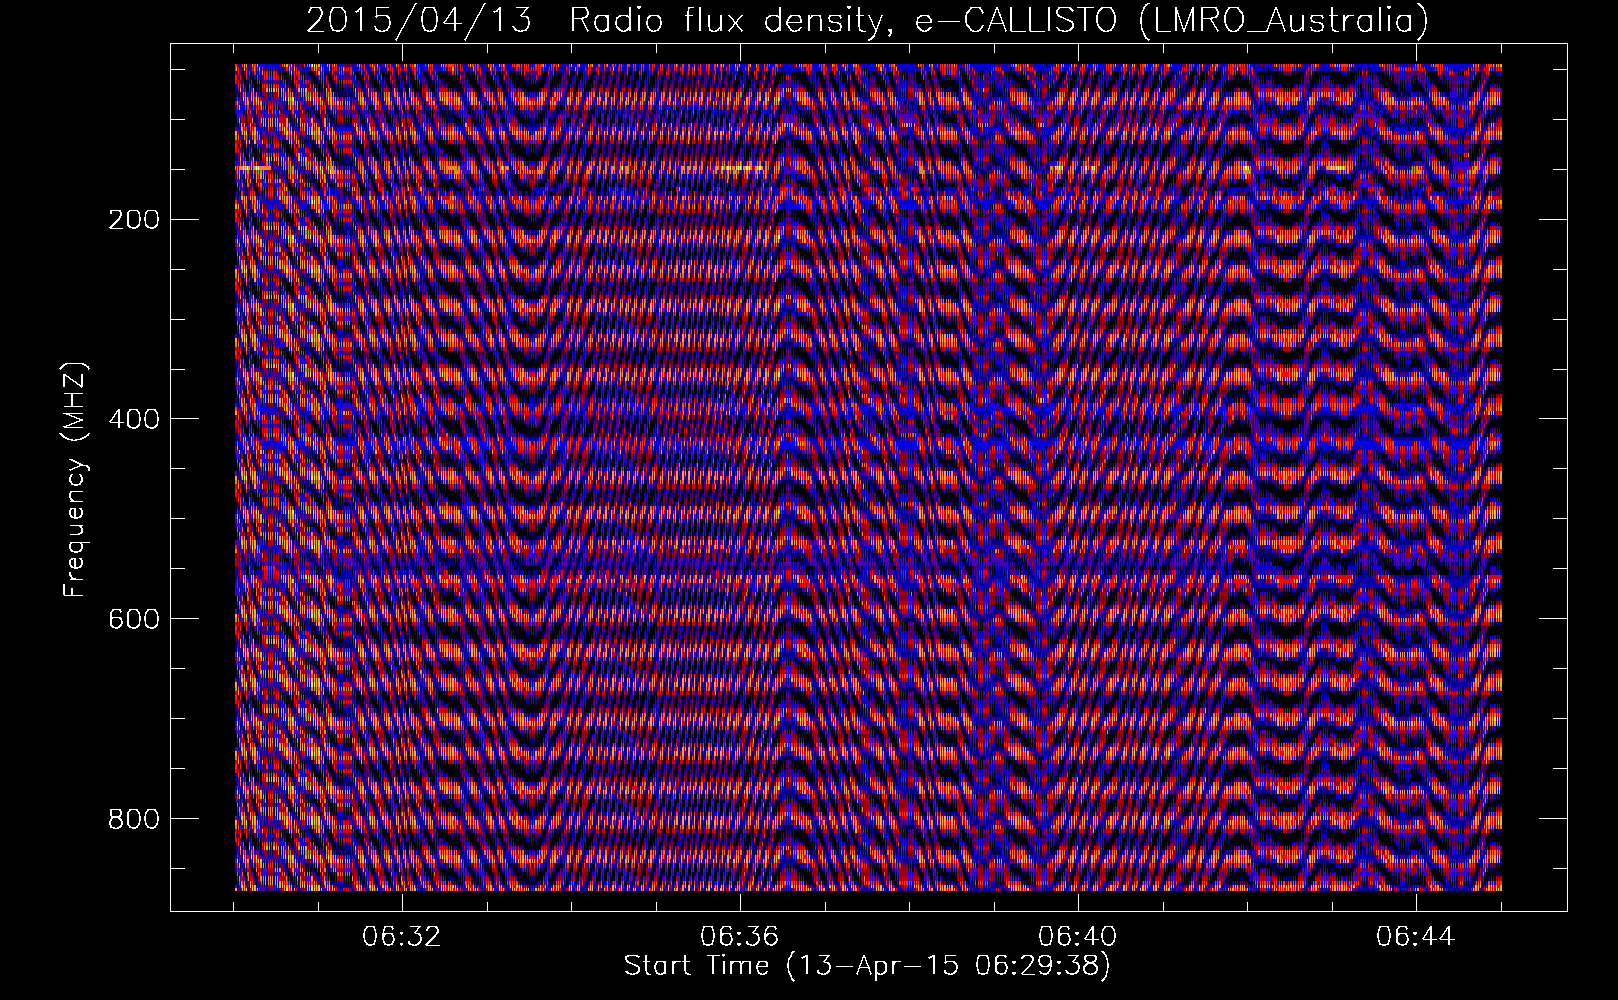Viewport: 1618px width, 1000px height.
Task: Click the 06:40 time tick label
Action: coord(1078,938)
